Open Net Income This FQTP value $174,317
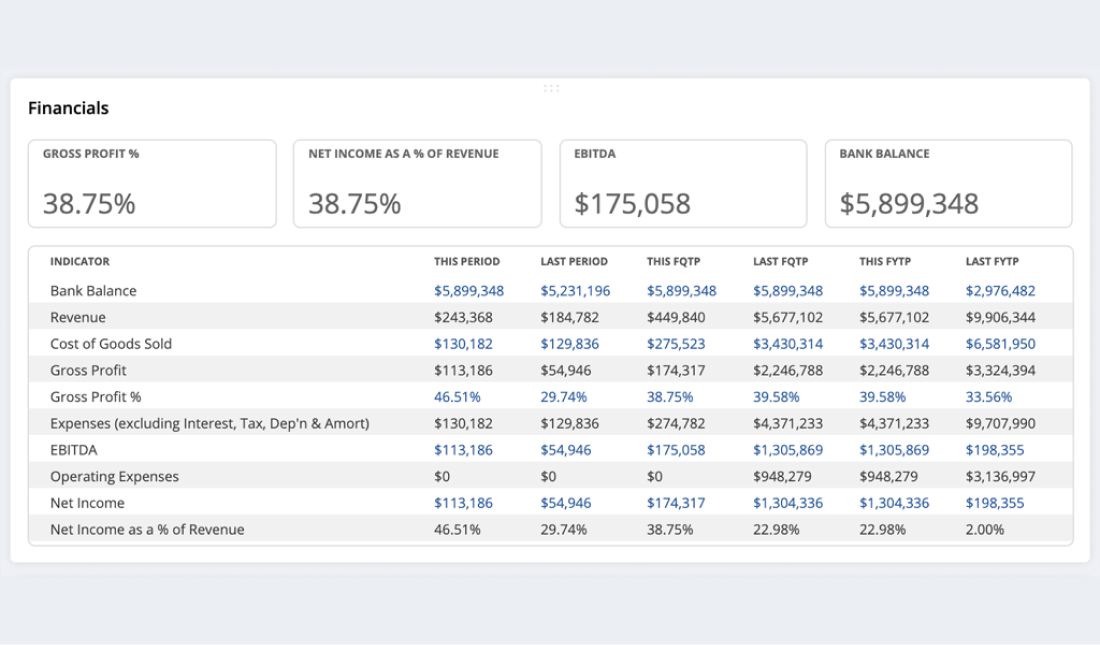The height and width of the screenshot is (645, 1100). [x=676, y=503]
